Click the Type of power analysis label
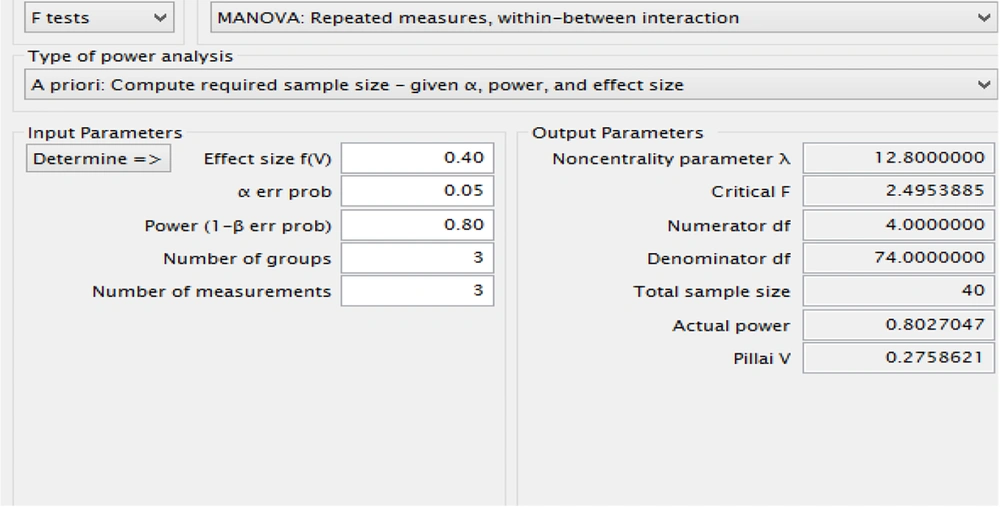Viewport: 1000px width, 507px height. pyautogui.click(x=130, y=56)
